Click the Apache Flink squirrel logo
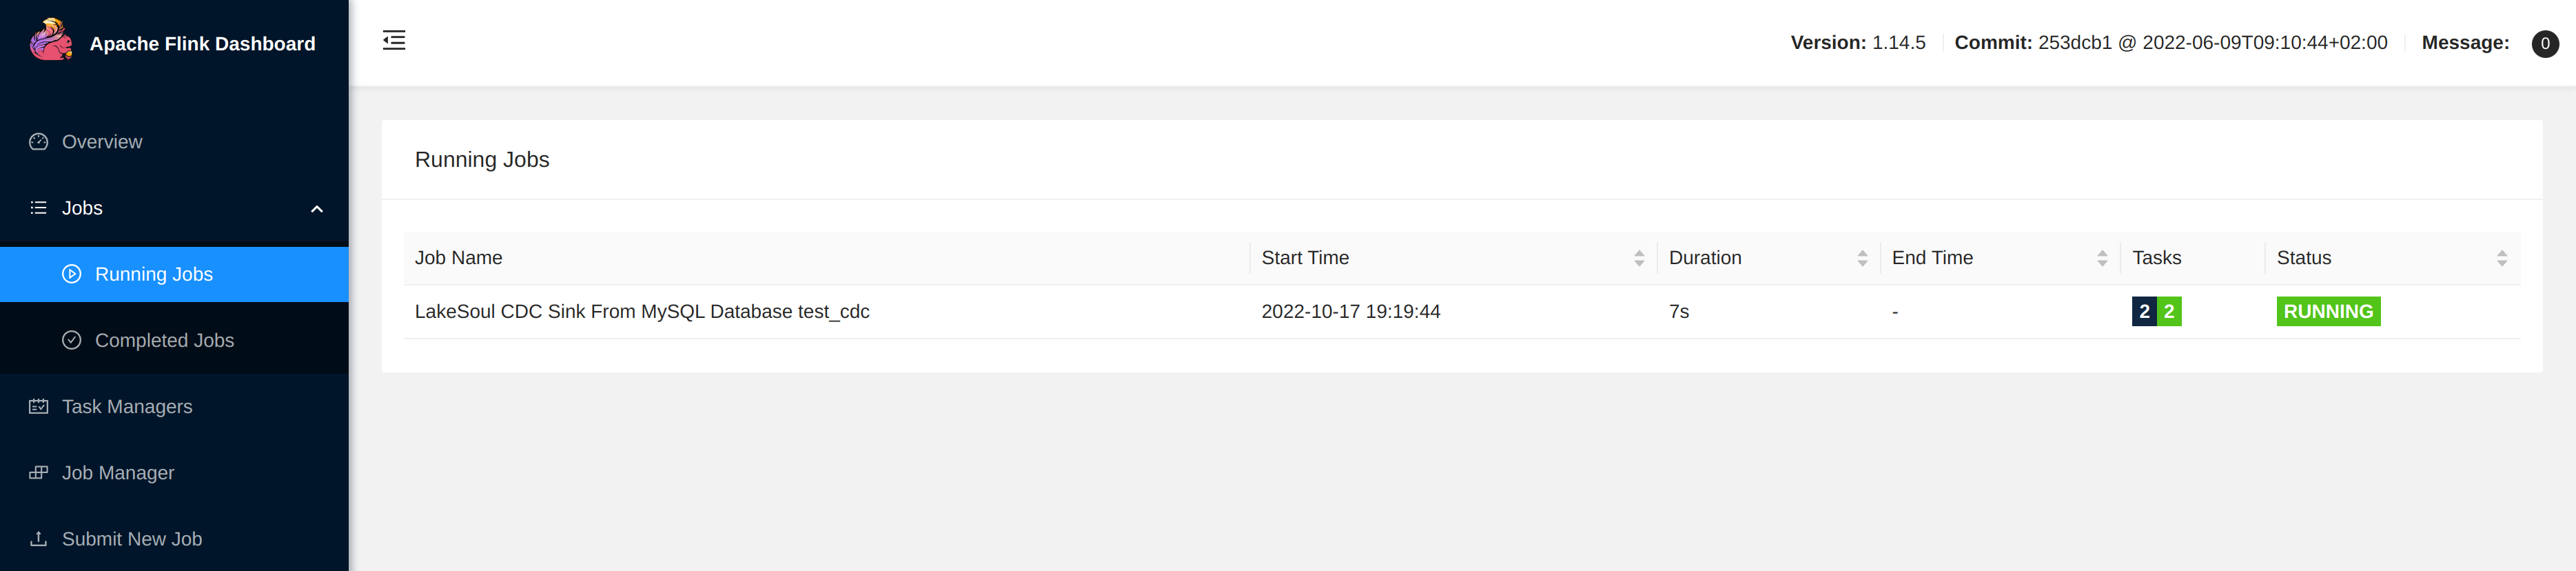 (x=51, y=41)
